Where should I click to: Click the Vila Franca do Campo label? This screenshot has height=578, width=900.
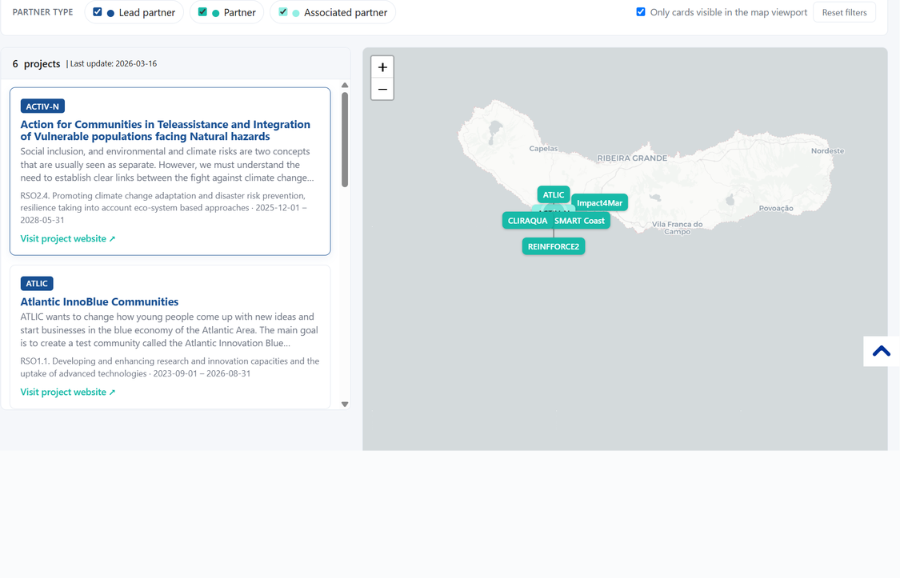pyautogui.click(x=677, y=228)
